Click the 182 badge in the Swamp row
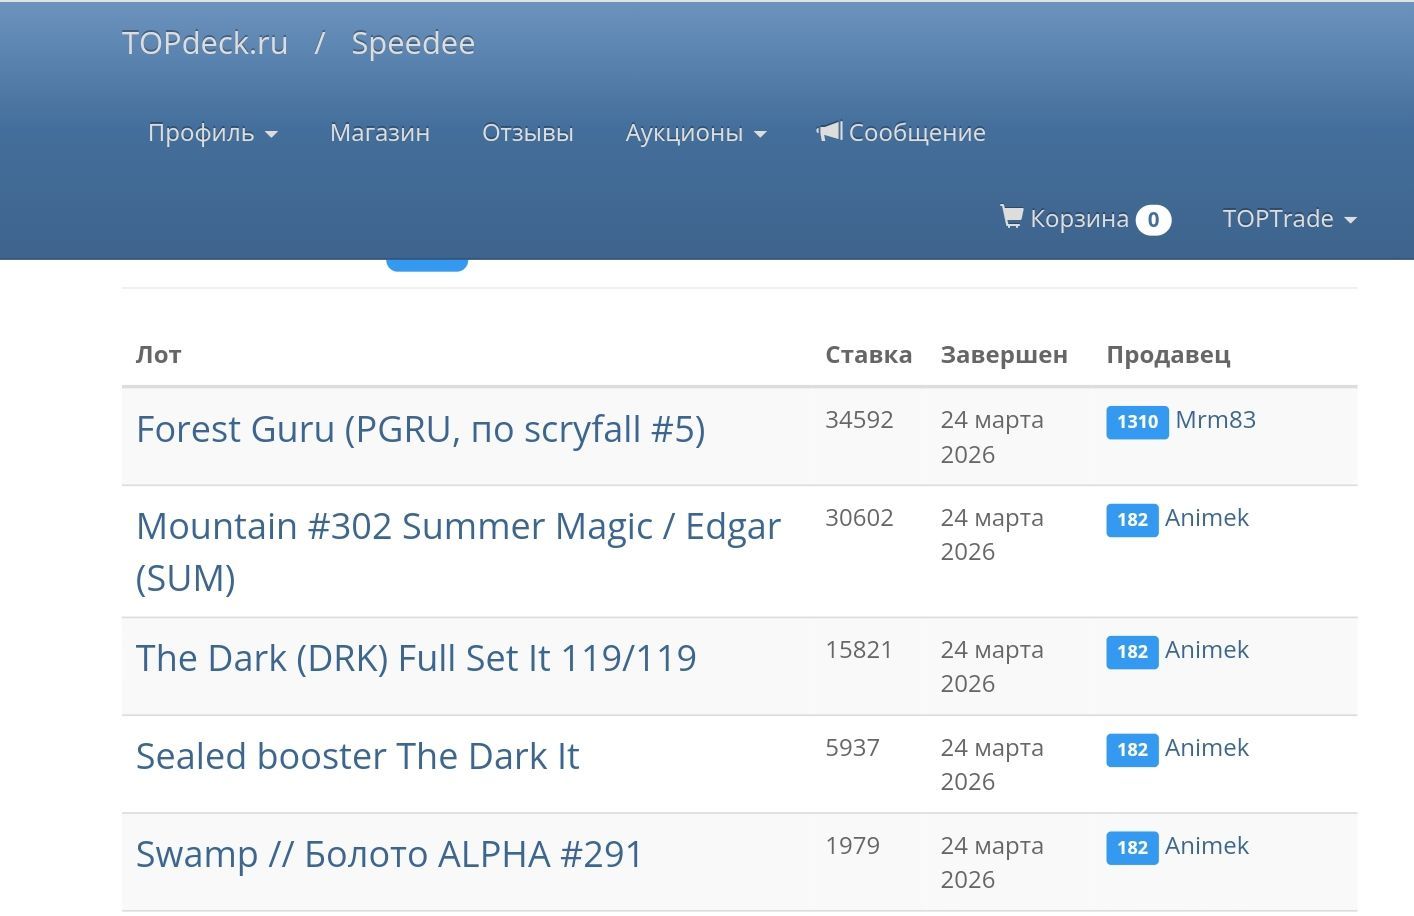Viewport: 1414px width, 916px height. click(1132, 848)
